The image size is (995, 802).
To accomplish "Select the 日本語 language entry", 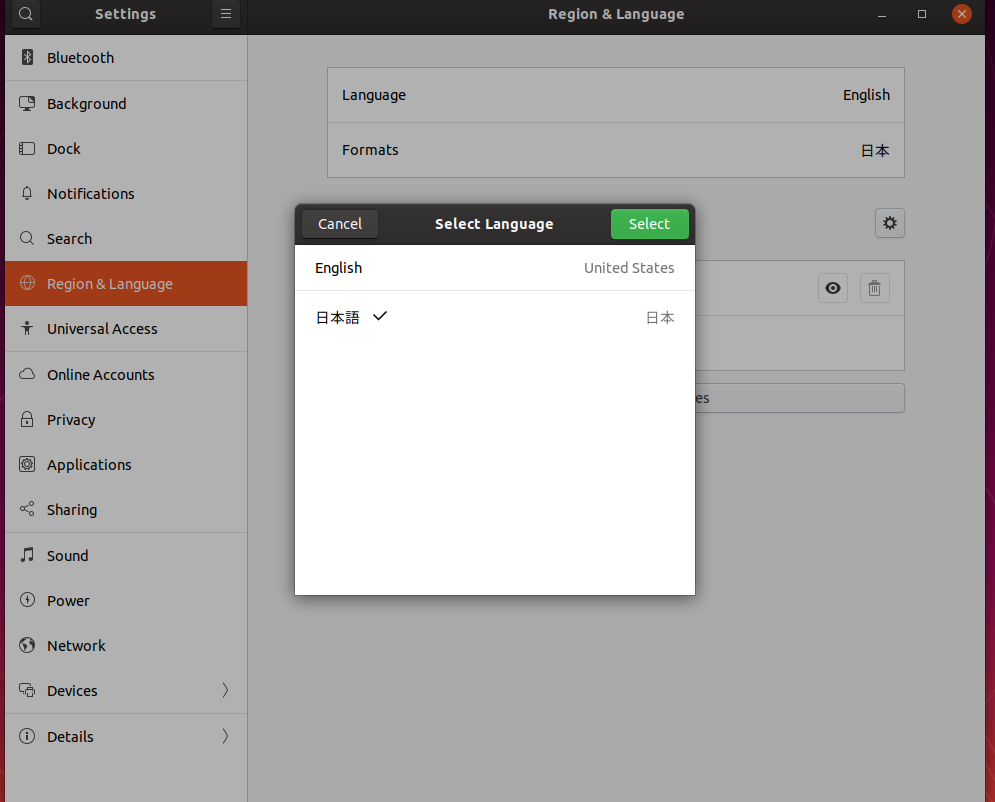I will pos(495,317).
